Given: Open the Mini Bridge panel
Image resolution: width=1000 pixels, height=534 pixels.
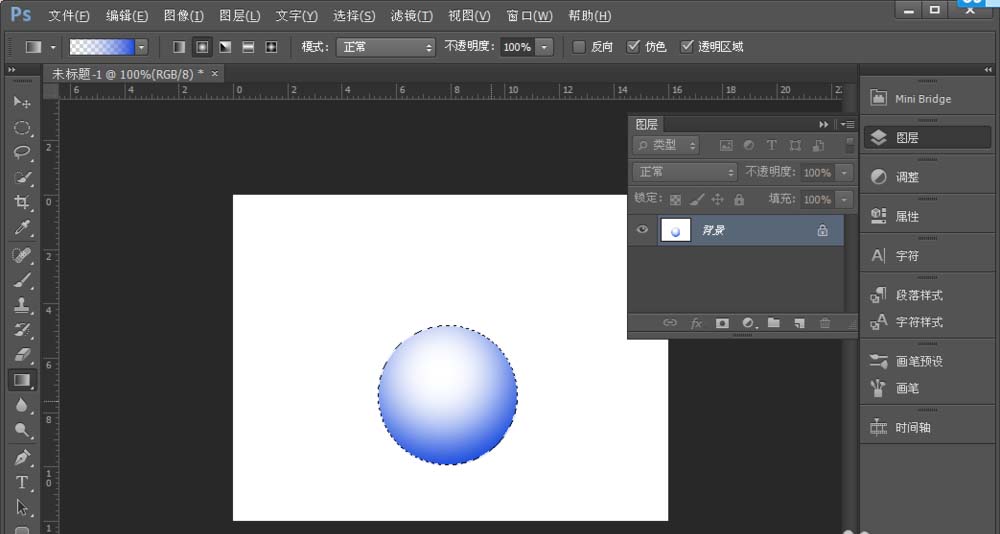Looking at the screenshot, I should click(922, 99).
